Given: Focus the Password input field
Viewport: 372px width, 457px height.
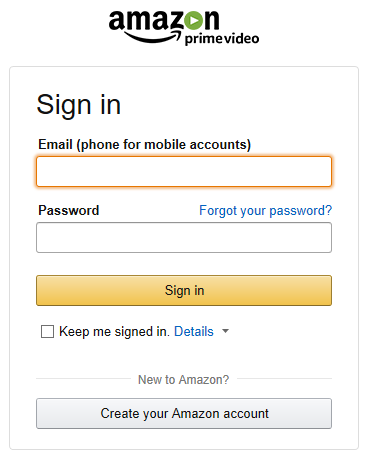Looking at the screenshot, I should (184, 237).
